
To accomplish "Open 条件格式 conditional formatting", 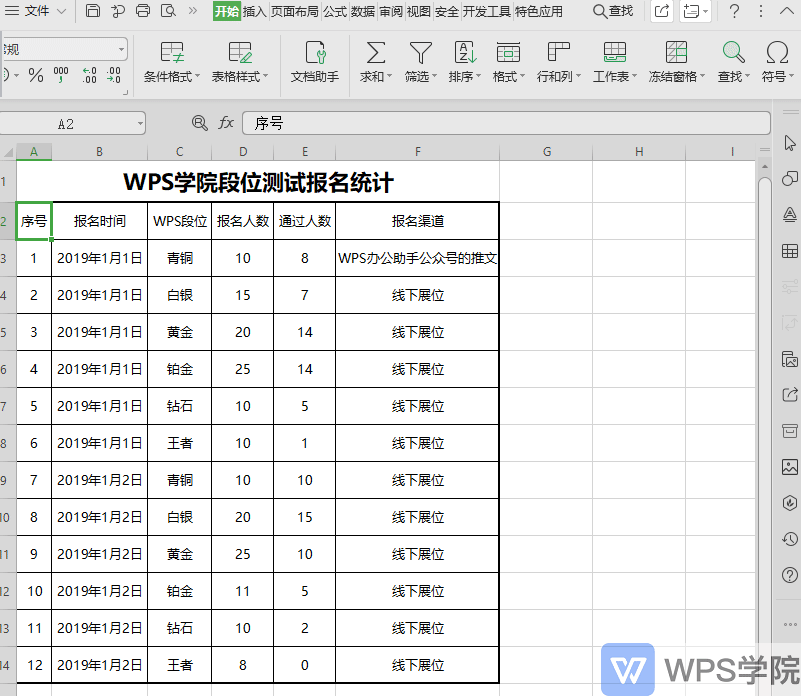I will 172,62.
